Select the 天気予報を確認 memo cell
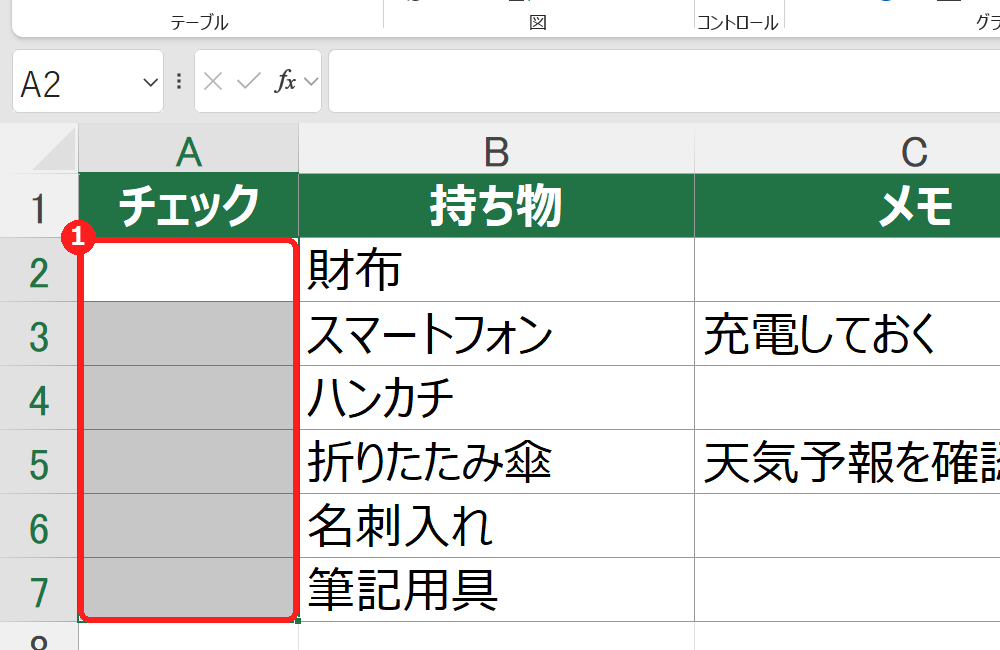Image resolution: width=1000 pixels, height=650 pixels. [848, 462]
